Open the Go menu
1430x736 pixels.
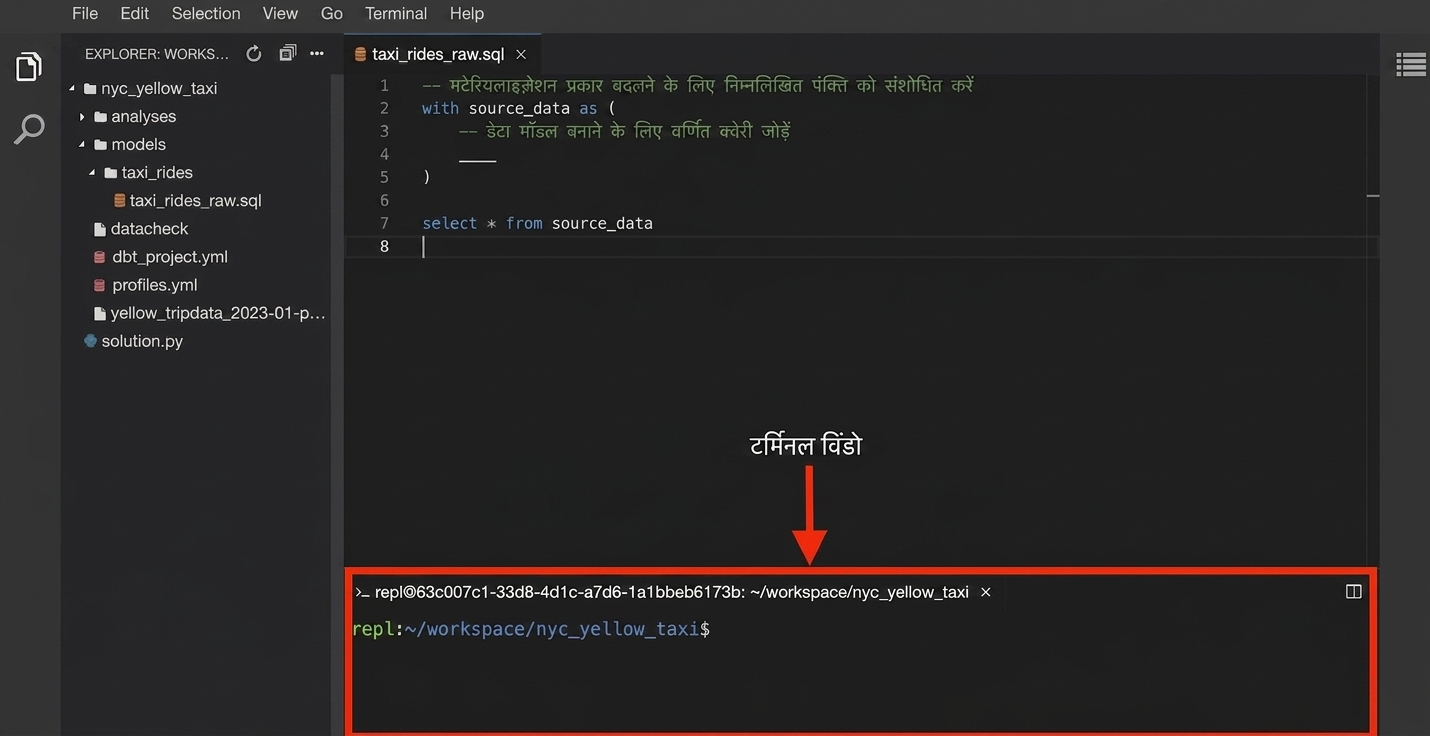tap(332, 13)
